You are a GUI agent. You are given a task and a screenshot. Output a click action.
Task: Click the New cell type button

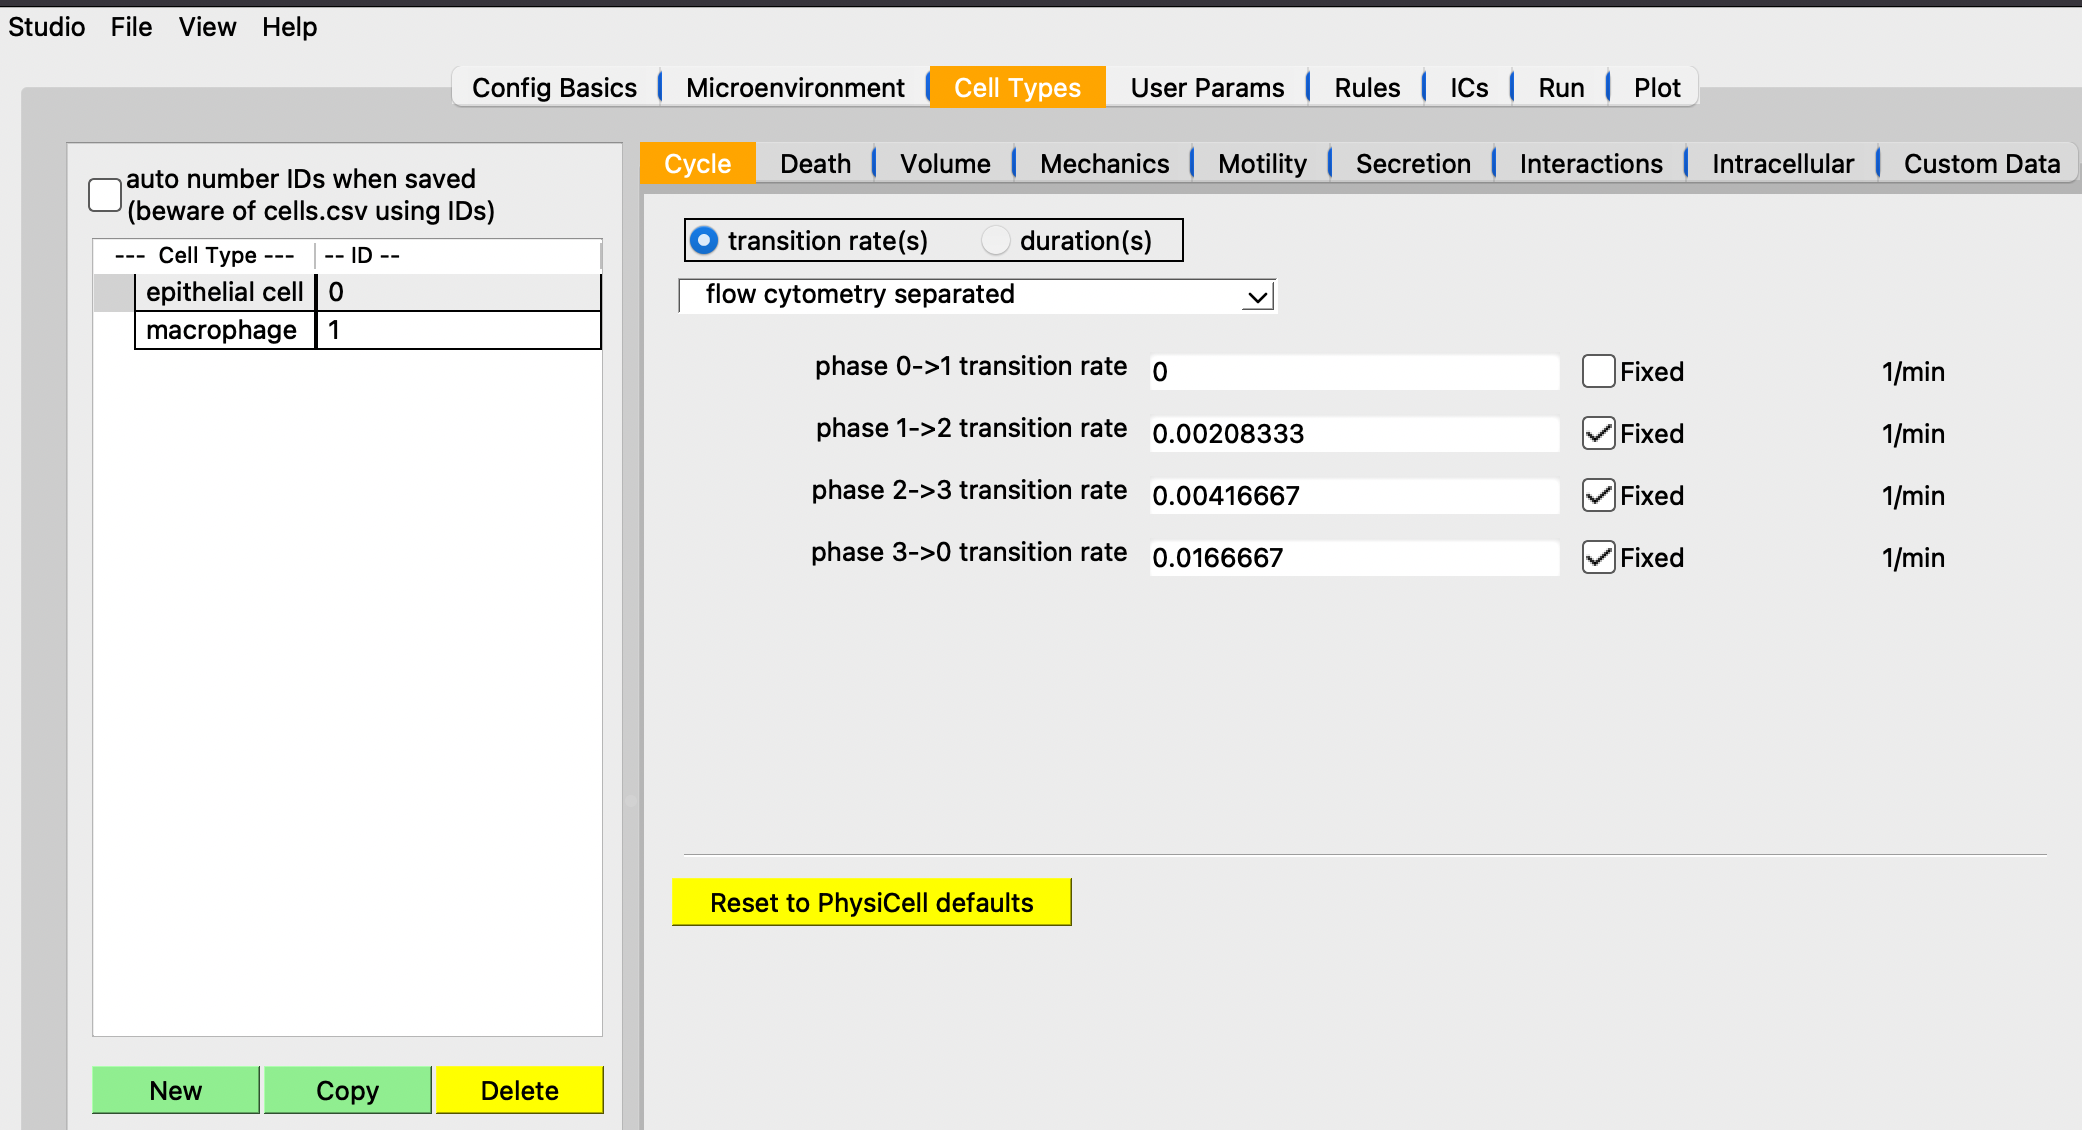coord(176,1090)
